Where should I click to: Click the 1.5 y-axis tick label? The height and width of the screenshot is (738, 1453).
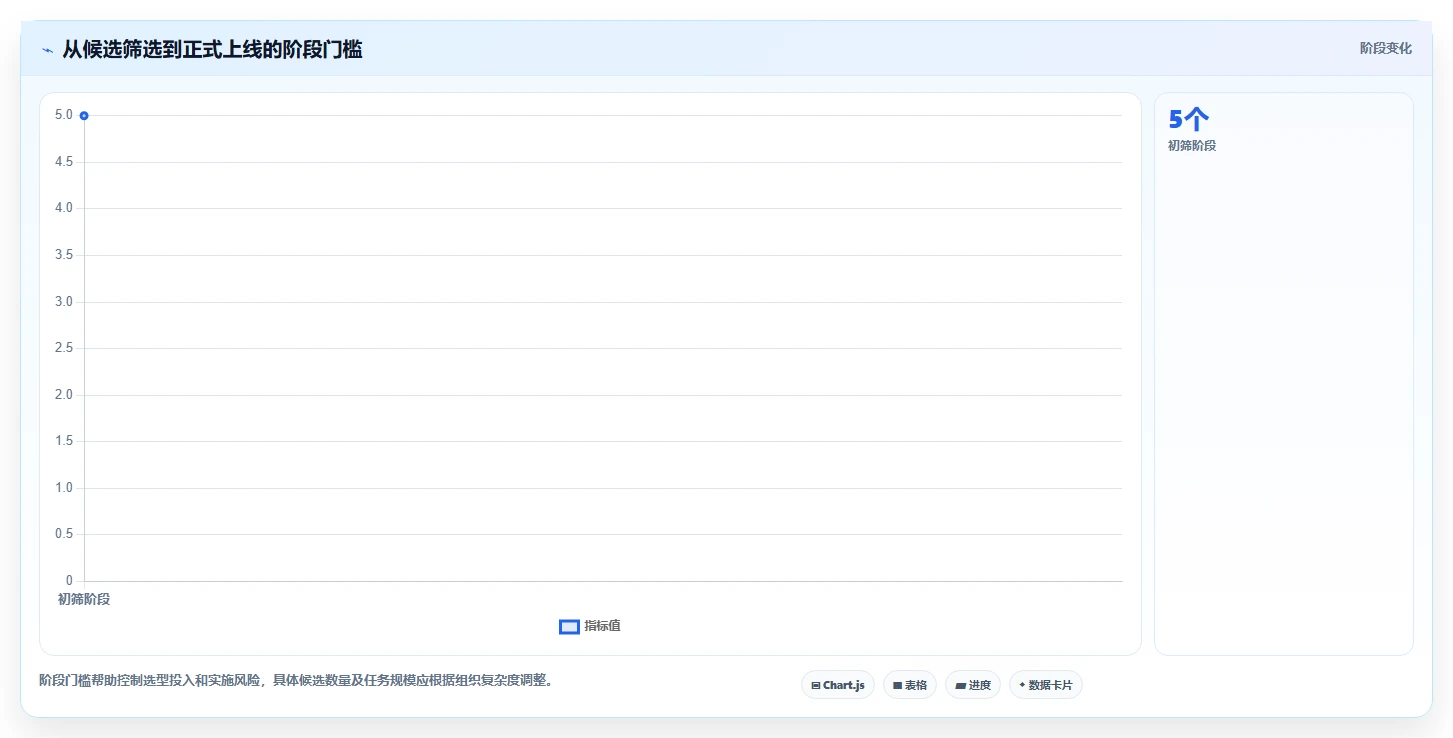coord(64,441)
